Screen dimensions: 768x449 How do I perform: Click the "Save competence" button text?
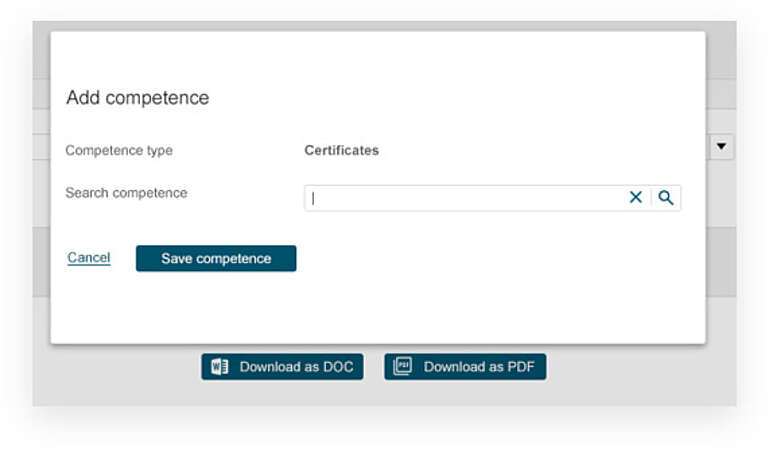tap(216, 259)
